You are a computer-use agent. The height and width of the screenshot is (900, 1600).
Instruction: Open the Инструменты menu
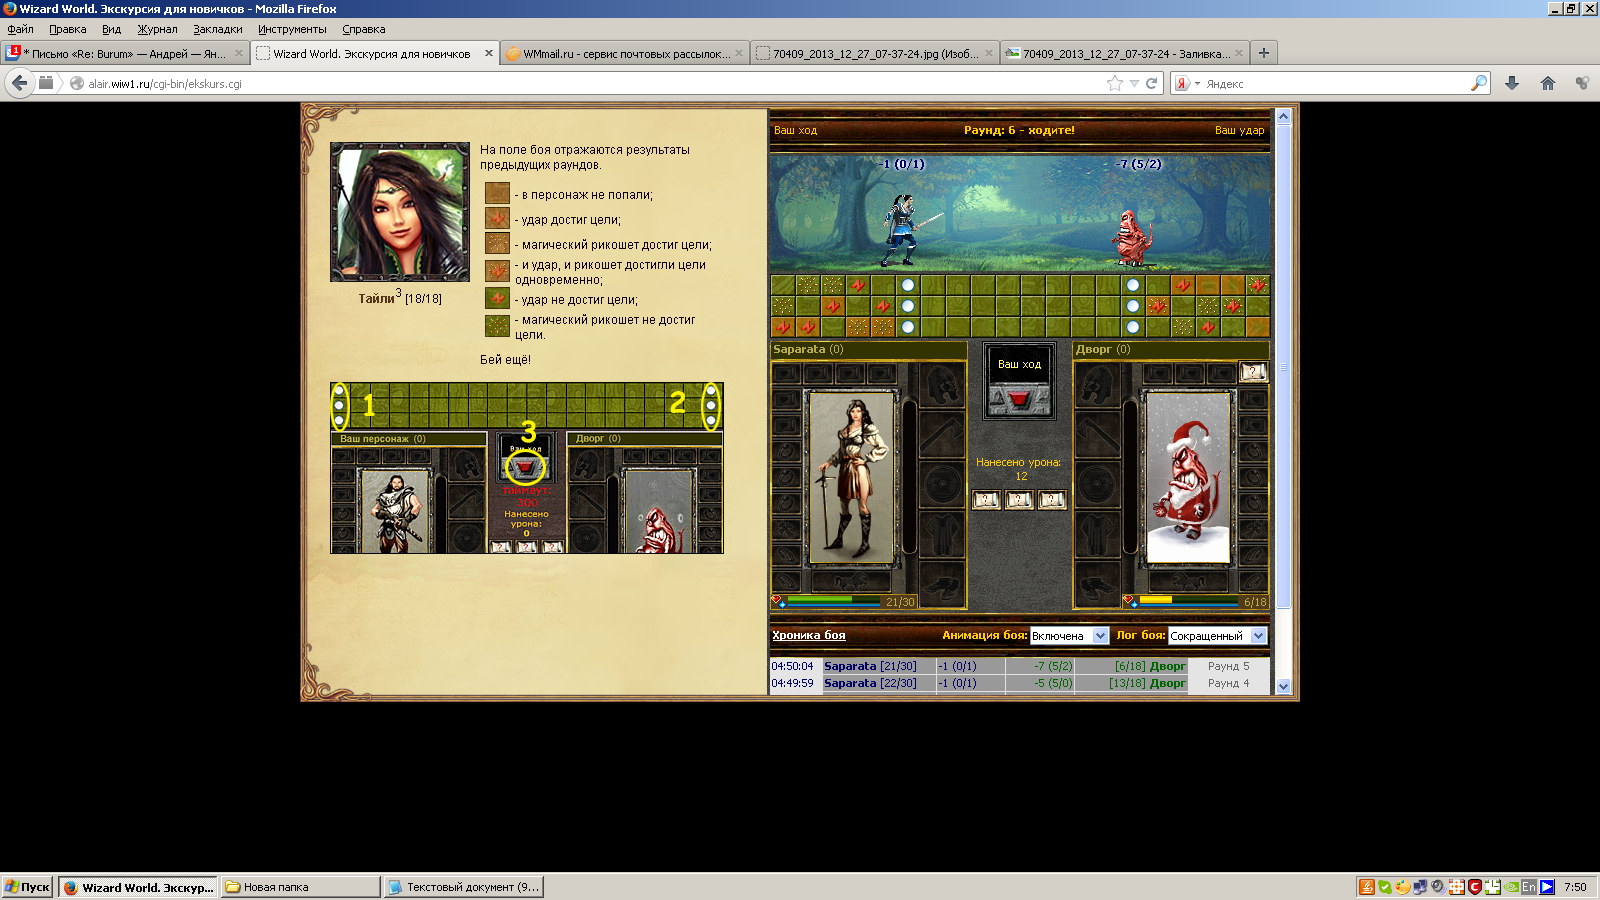click(292, 29)
